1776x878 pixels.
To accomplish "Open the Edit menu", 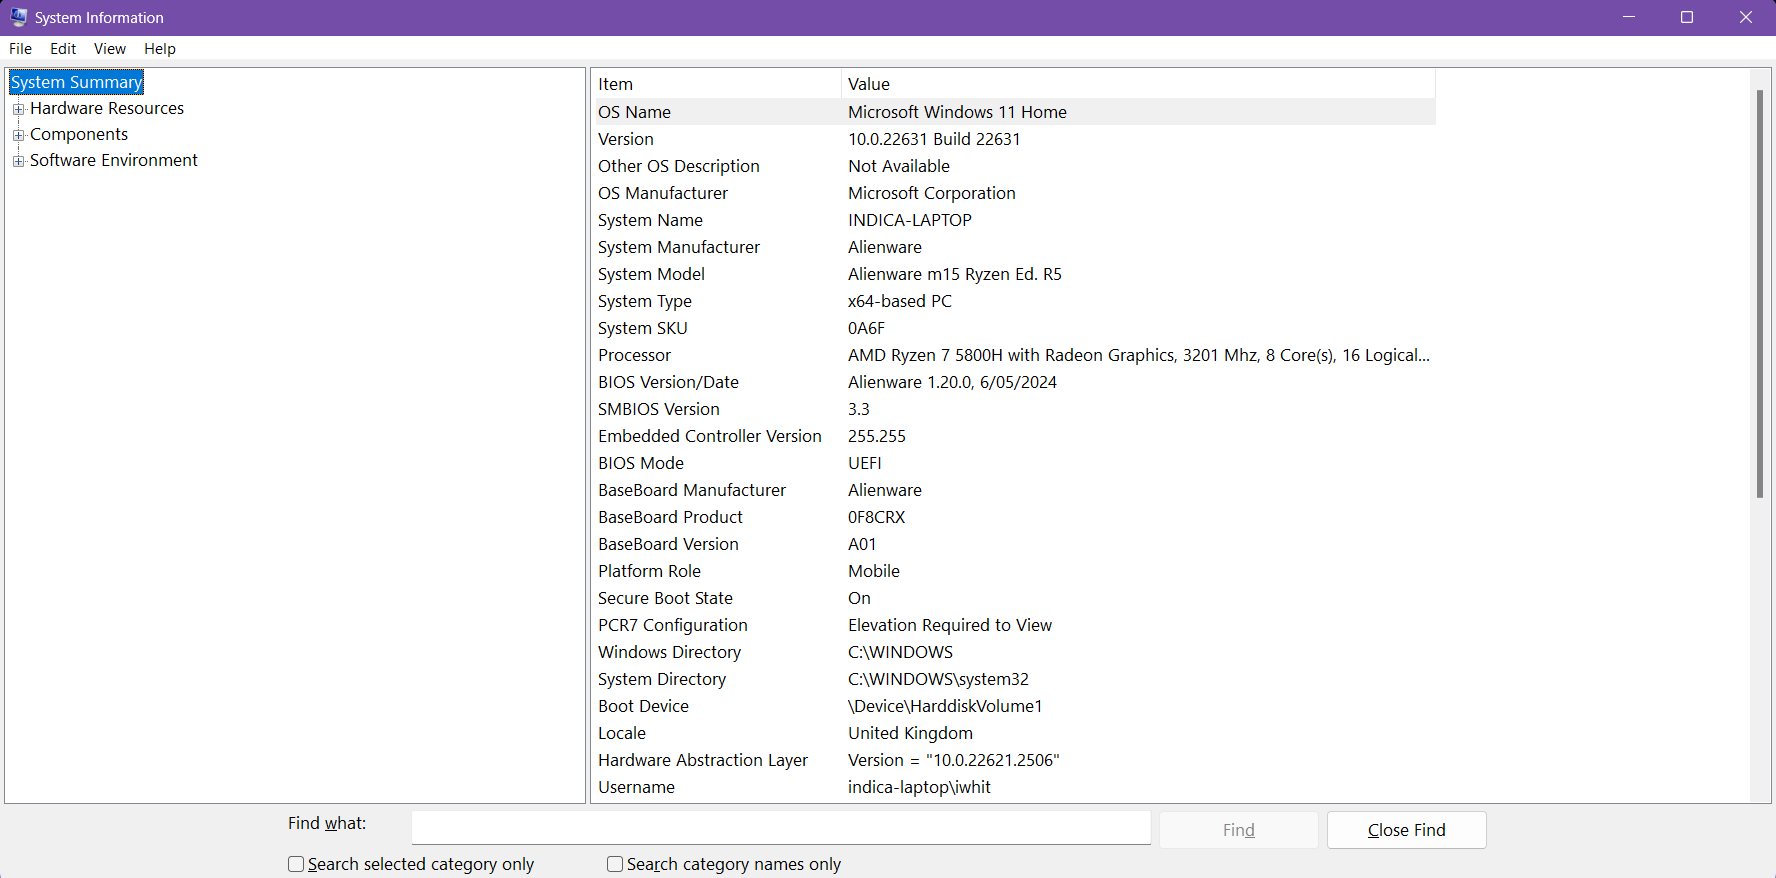I will [x=63, y=48].
